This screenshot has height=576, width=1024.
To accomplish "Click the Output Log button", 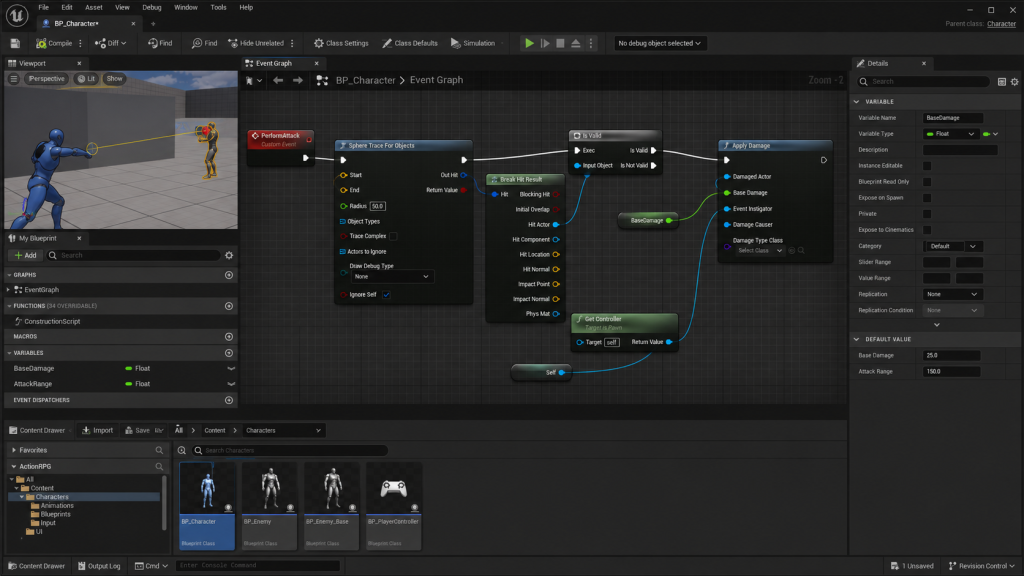I will tap(99, 566).
